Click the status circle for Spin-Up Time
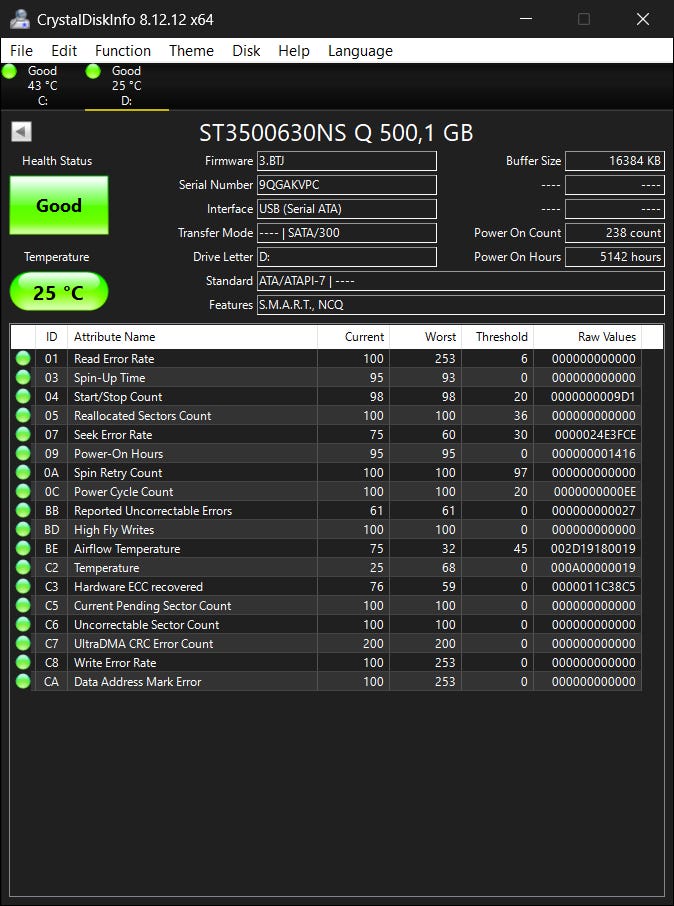The image size is (674, 906). 23,377
